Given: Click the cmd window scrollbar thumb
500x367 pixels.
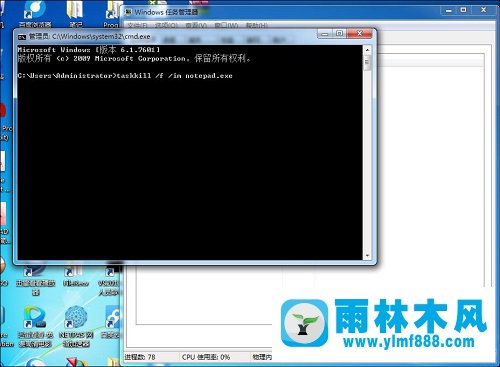Looking at the screenshot, I should pos(367,63).
